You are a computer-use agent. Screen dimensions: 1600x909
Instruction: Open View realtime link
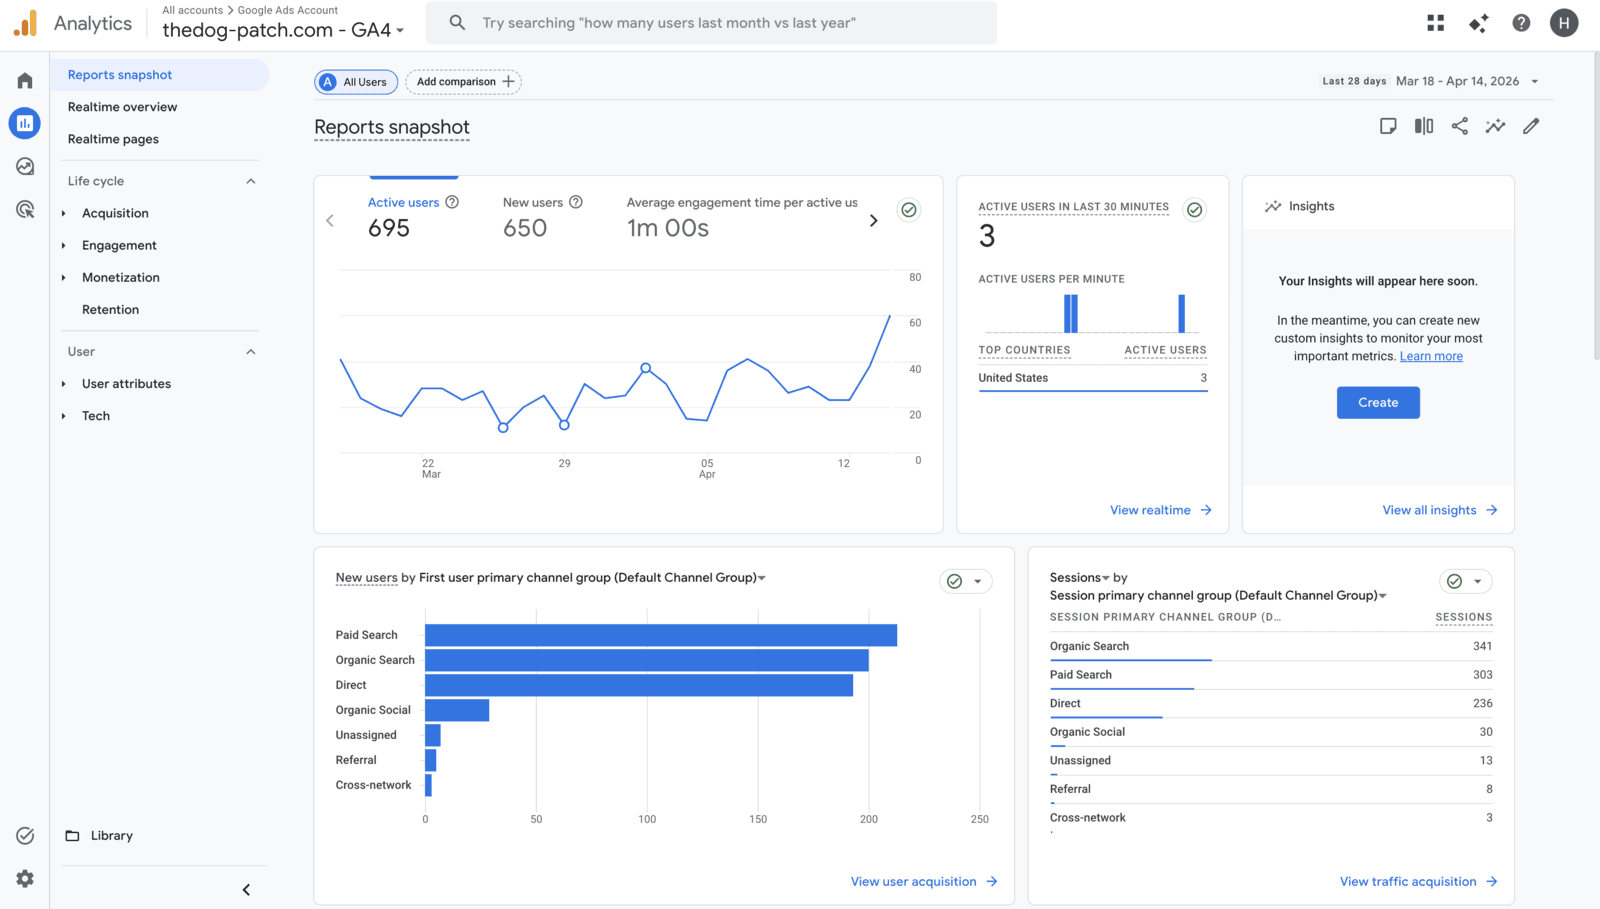click(1161, 510)
